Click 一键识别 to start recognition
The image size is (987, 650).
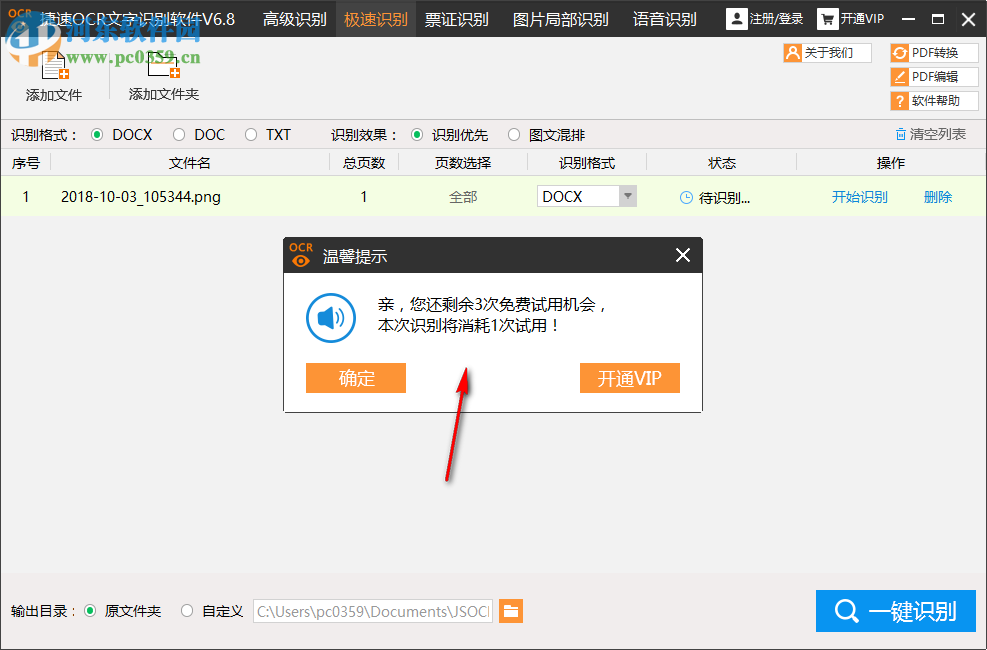click(895, 610)
